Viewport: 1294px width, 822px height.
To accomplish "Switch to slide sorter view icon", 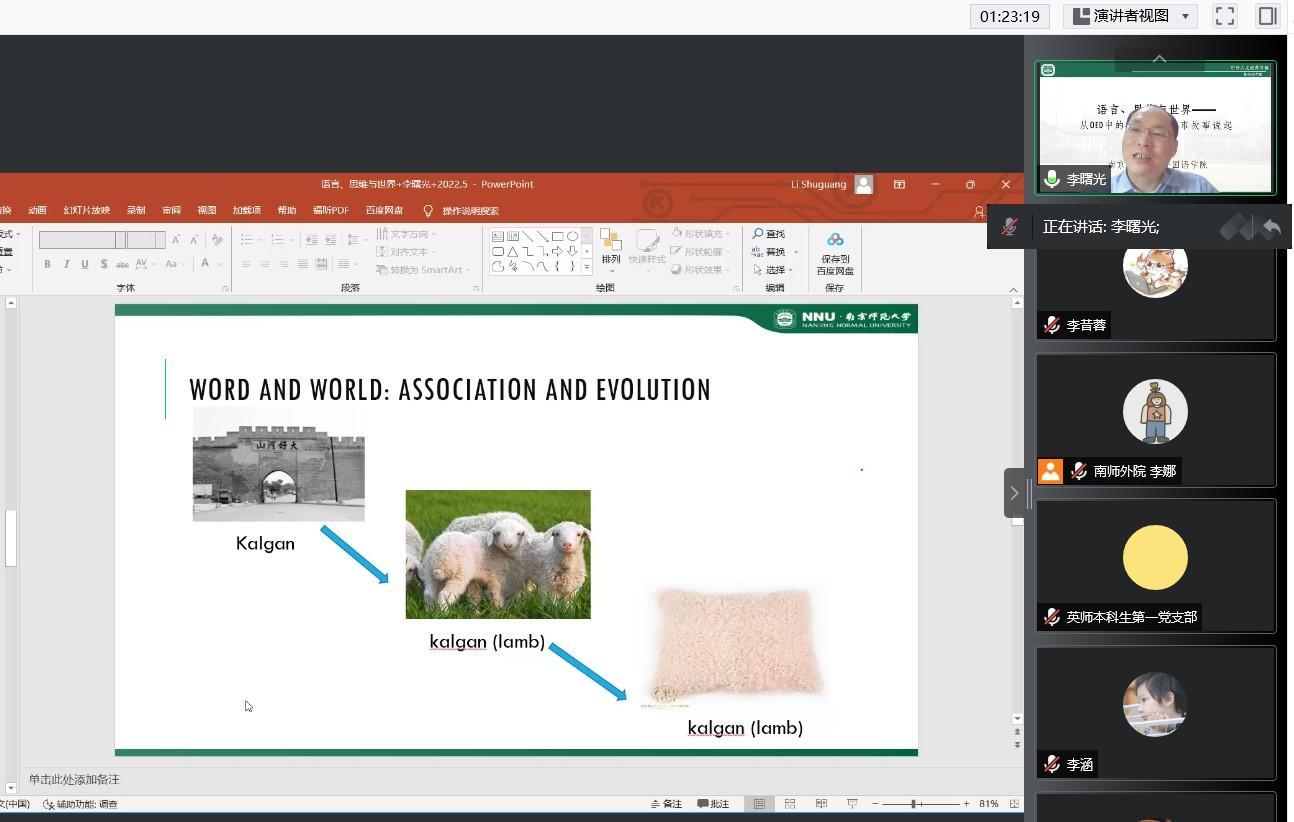I will pos(790,804).
